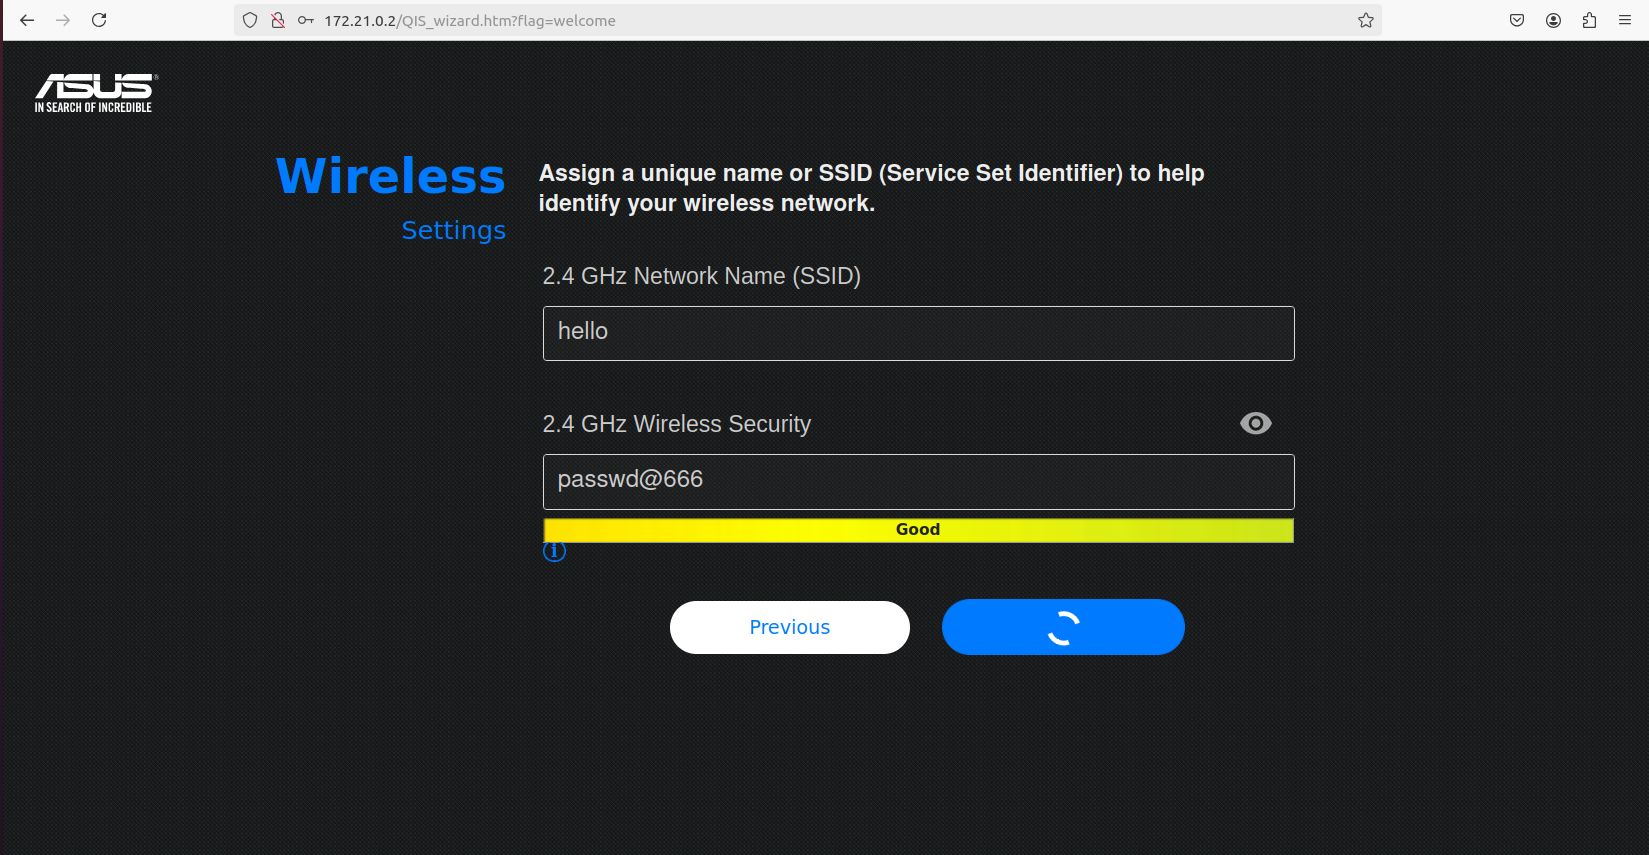Viewport: 1649px width, 855px height.
Task: Open the tracking protection shield icon
Action: (250, 20)
